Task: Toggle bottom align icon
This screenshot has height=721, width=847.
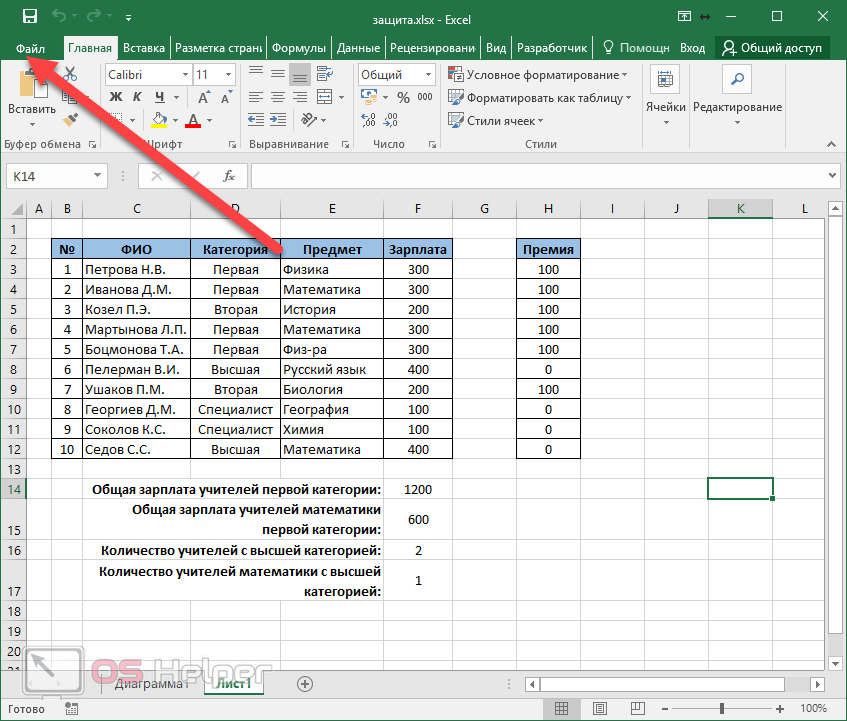Action: coord(300,75)
